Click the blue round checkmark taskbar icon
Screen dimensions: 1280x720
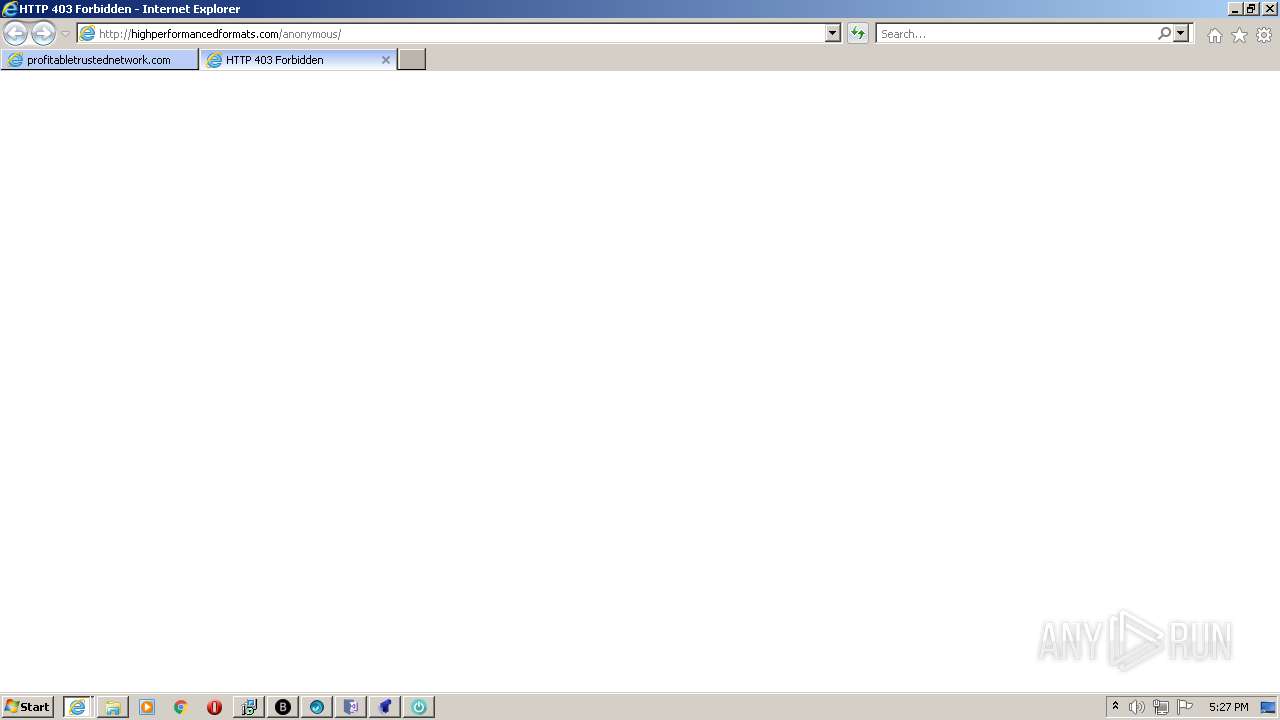pyautogui.click(x=317, y=707)
